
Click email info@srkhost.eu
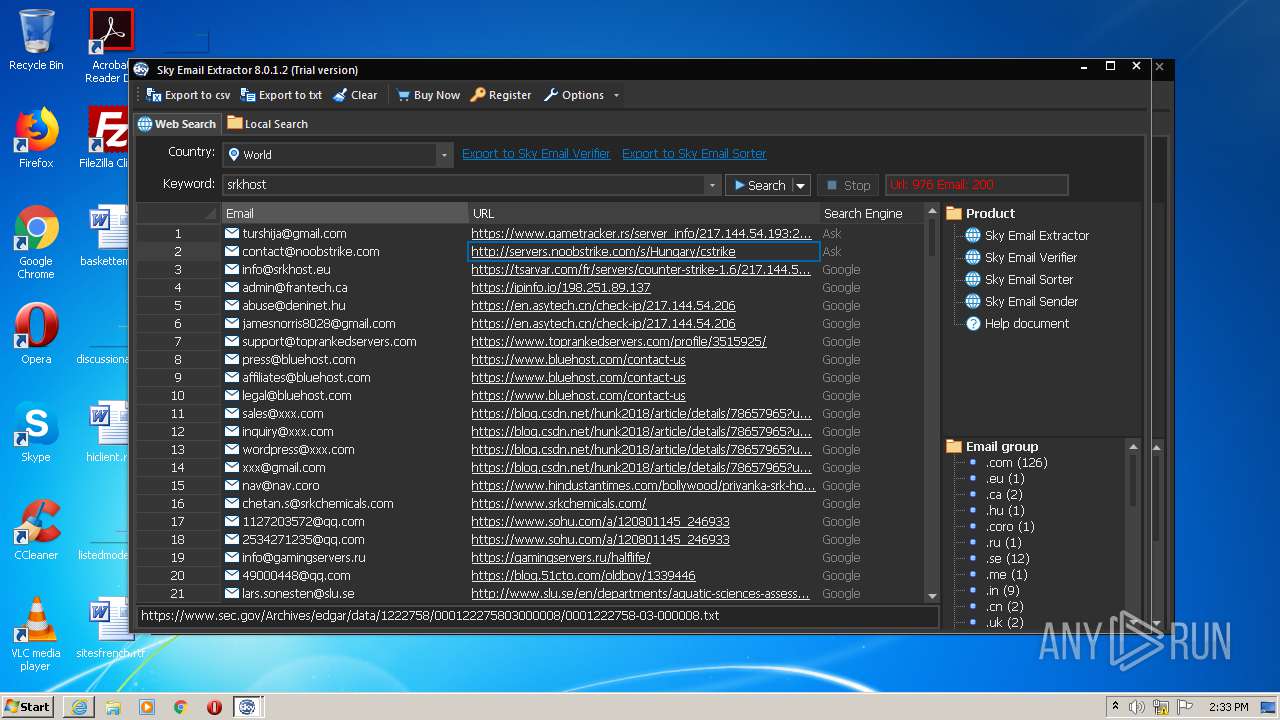pos(286,269)
